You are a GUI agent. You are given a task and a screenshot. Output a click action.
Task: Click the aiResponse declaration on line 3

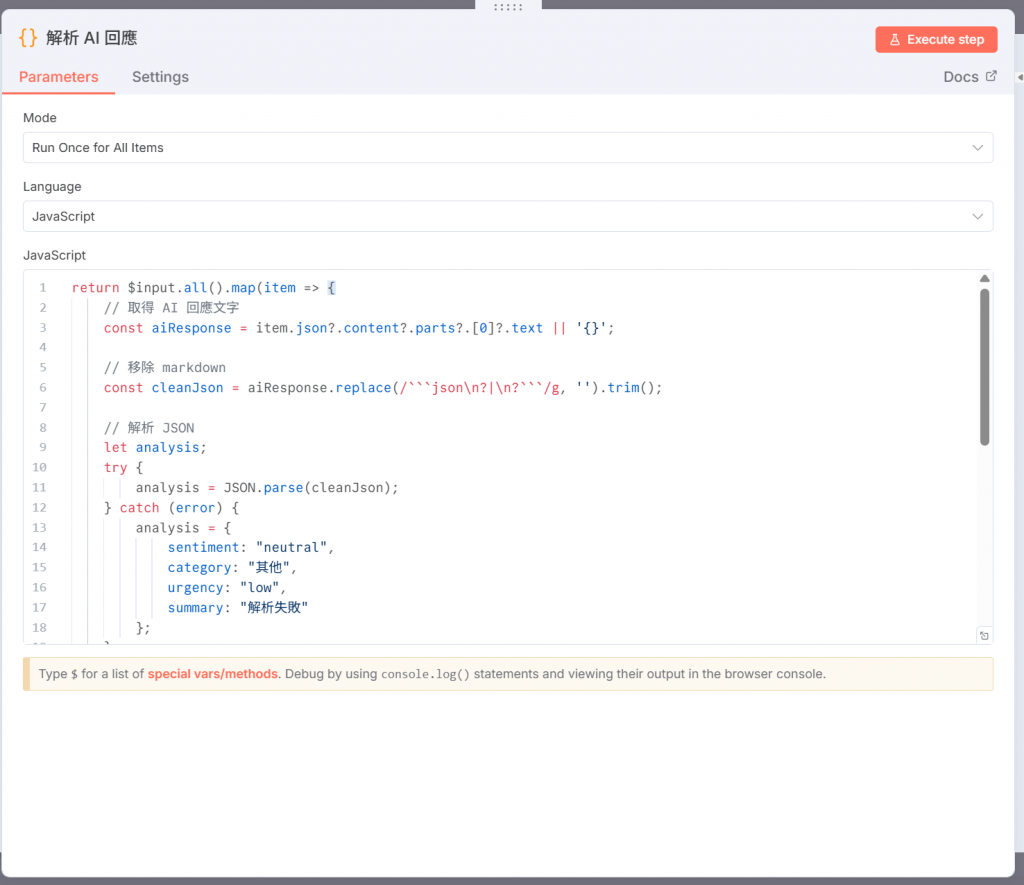359,328
